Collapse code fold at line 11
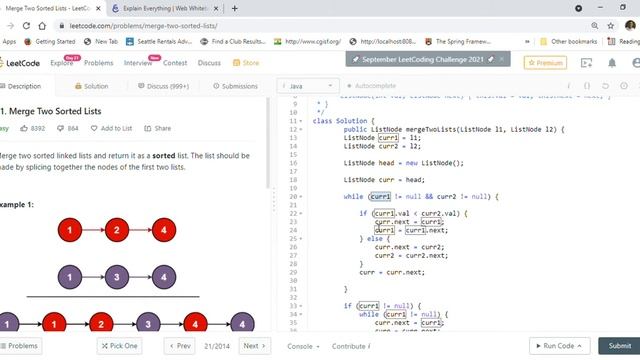The width and height of the screenshot is (640, 360). (301, 121)
